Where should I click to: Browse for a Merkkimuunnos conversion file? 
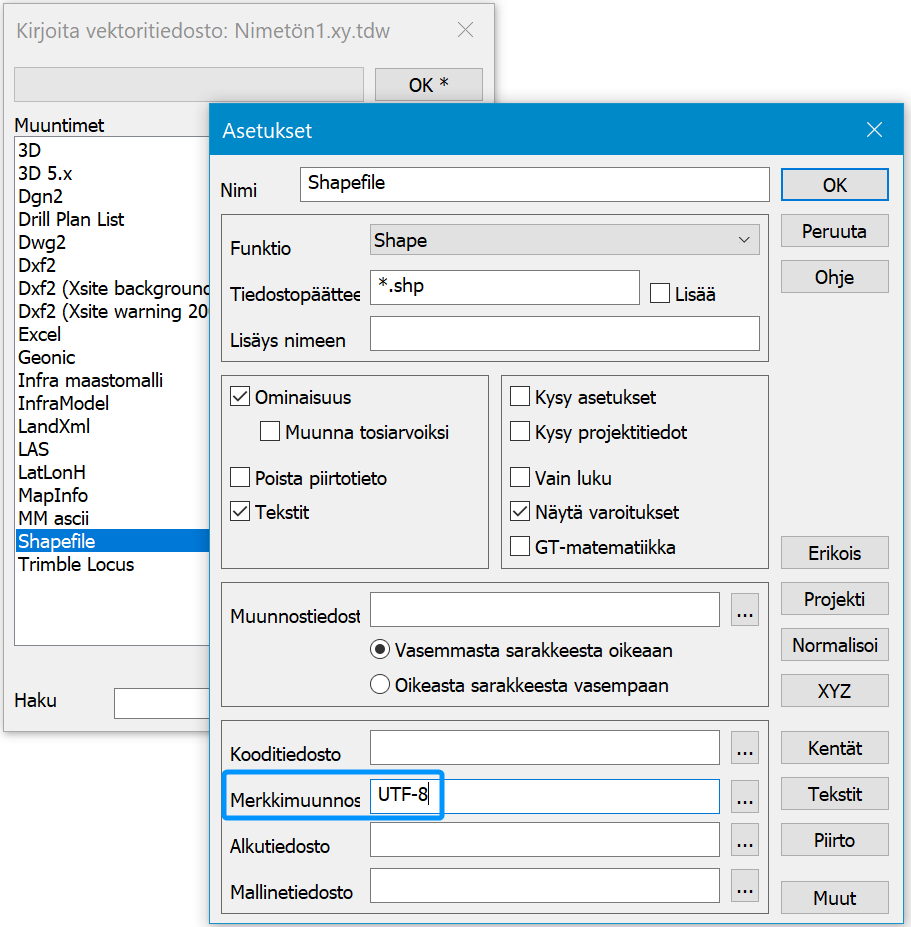pos(744,796)
